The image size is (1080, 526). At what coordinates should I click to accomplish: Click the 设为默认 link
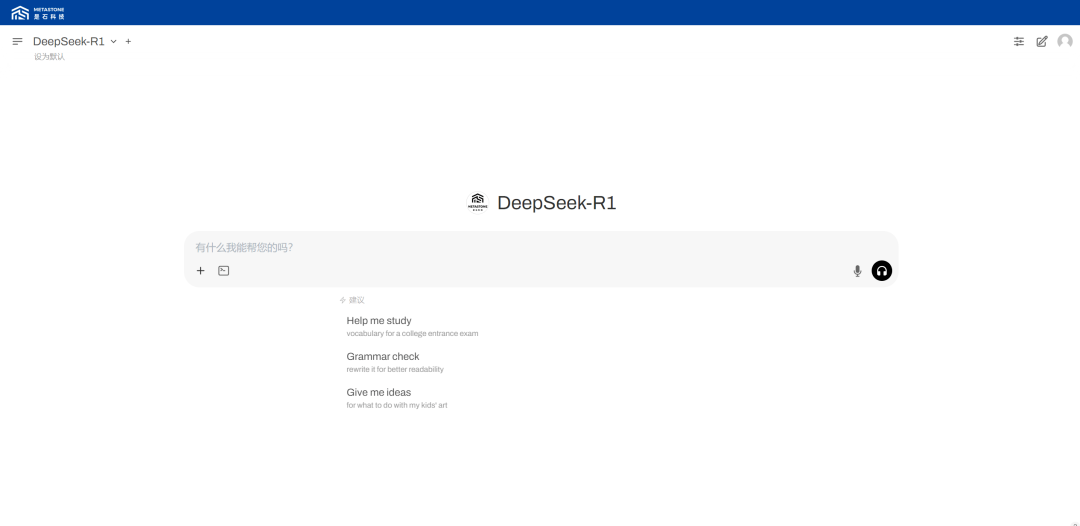[x=50, y=56]
